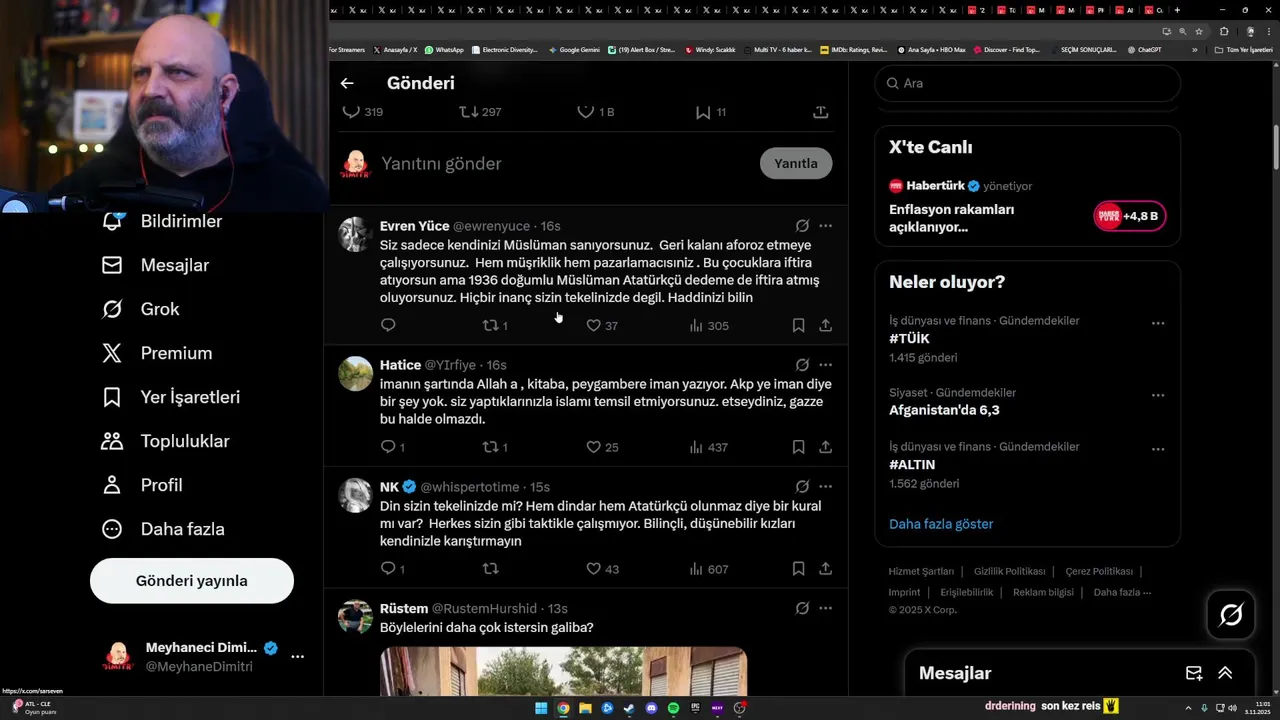Open image thumbnail in Rüstem's reply

tap(563, 671)
